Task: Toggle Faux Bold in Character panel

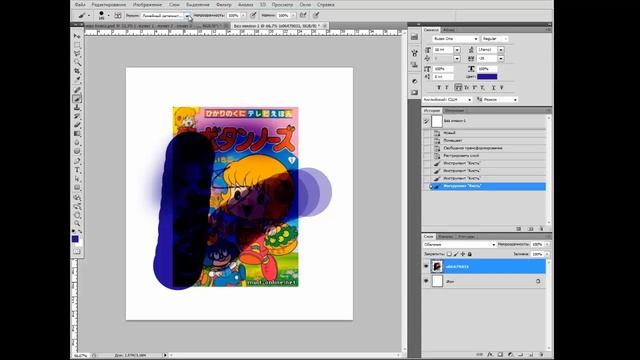Action: 439,87
